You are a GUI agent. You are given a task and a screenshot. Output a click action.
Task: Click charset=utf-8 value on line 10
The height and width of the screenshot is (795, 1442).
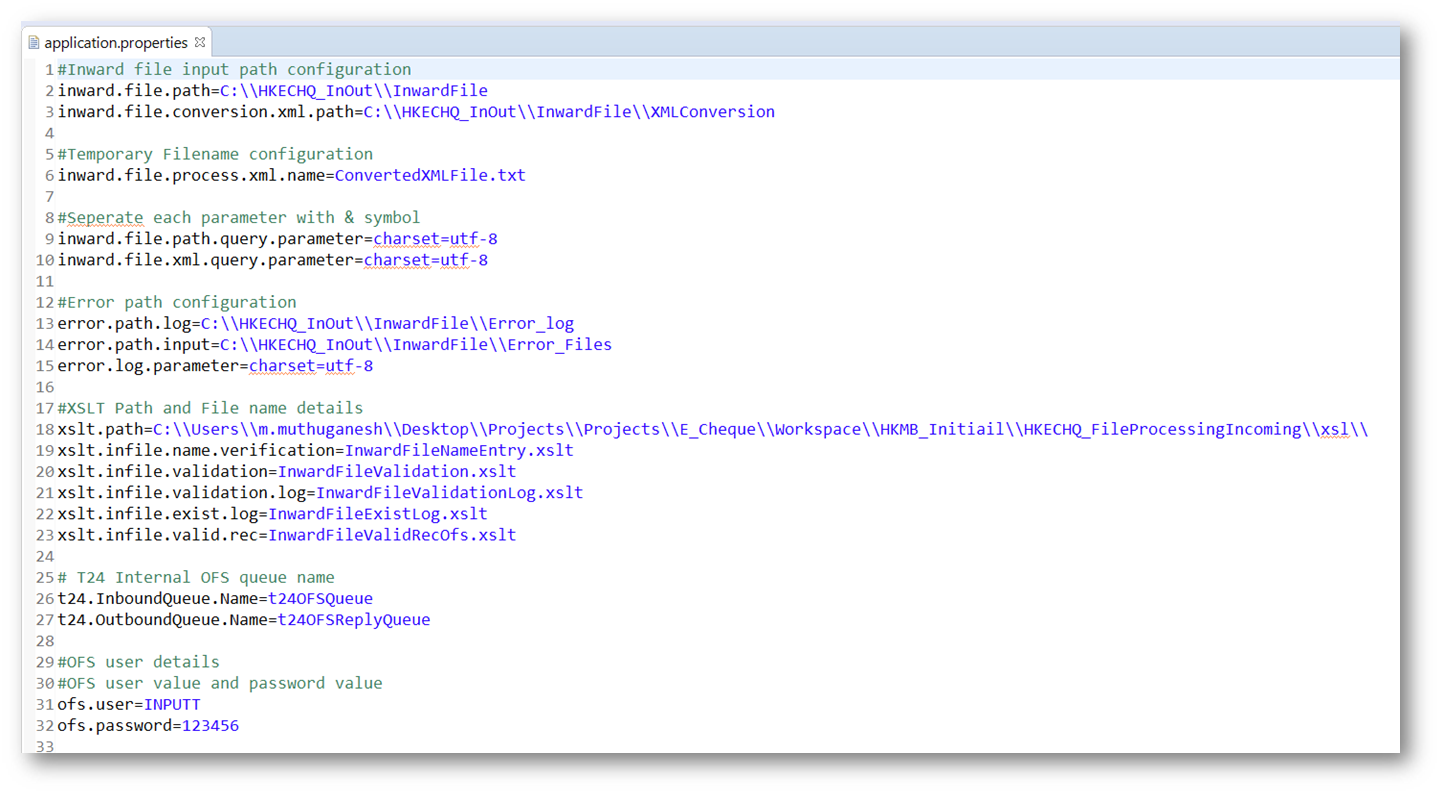coord(425,260)
